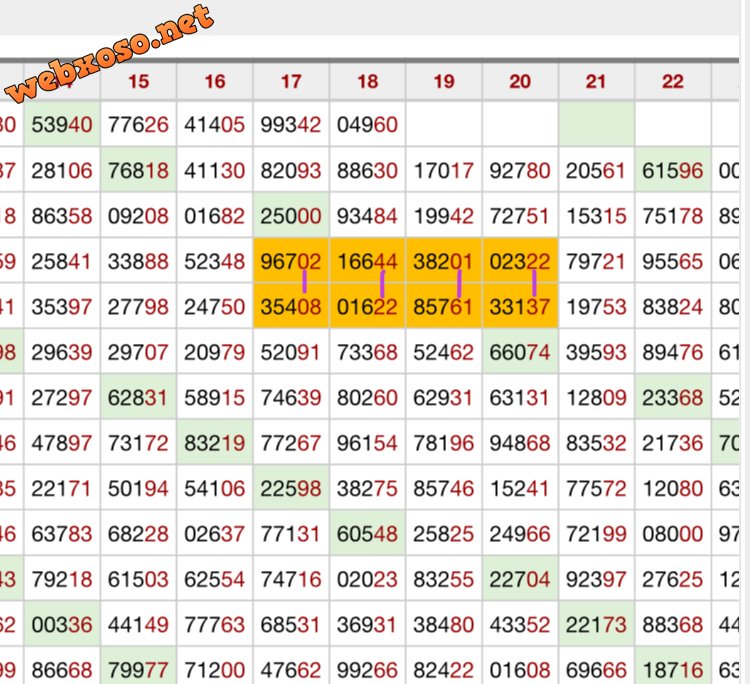Select the column 22 header
Viewport: 750px width, 684px height.
click(673, 81)
